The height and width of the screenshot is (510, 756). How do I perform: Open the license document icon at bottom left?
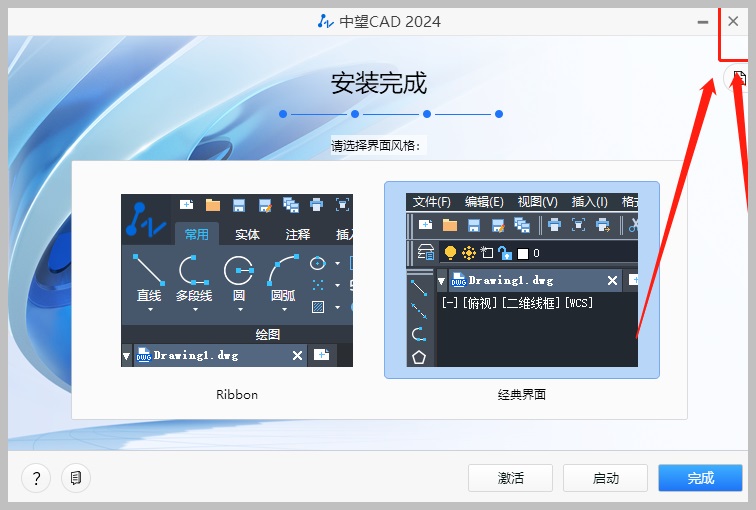(x=76, y=478)
